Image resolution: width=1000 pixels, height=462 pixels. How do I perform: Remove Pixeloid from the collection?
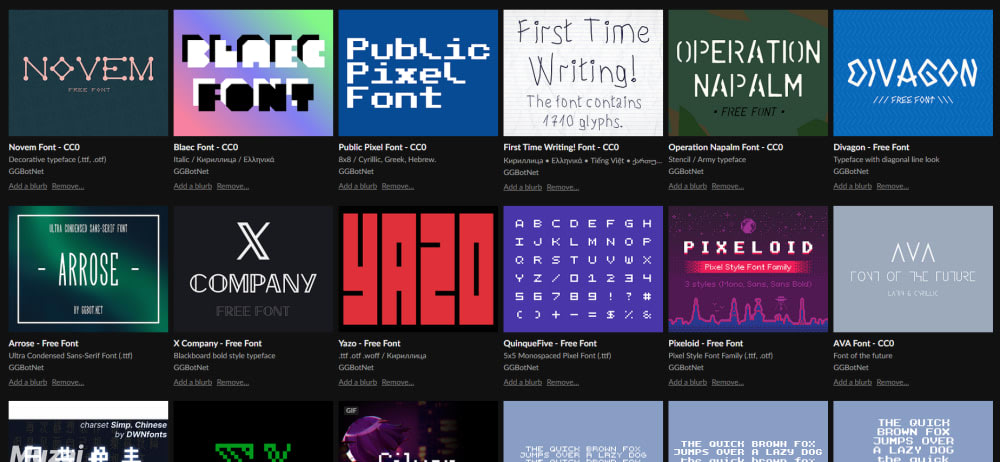coord(728,382)
